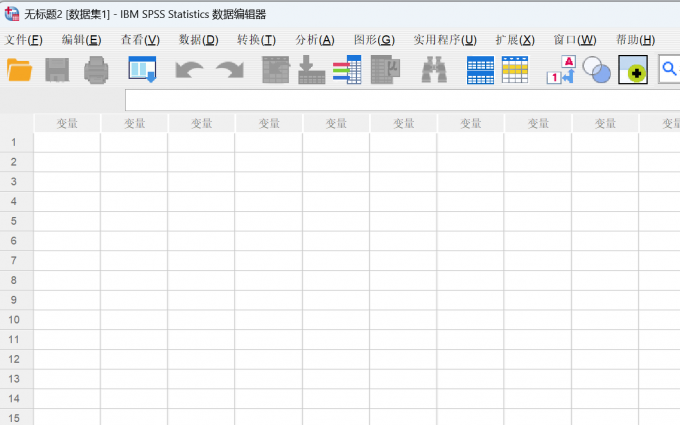Select row header 6
The image size is (680, 425).
(x=16, y=241)
